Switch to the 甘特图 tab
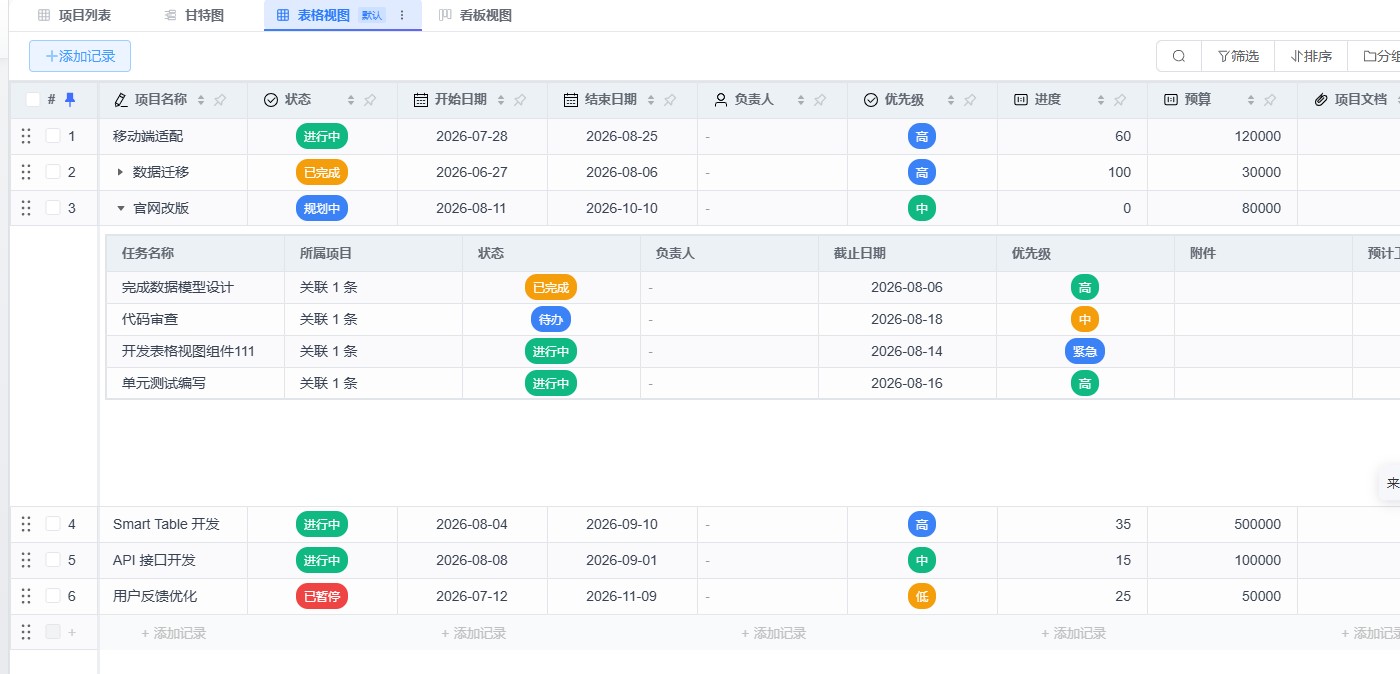 [x=194, y=16]
